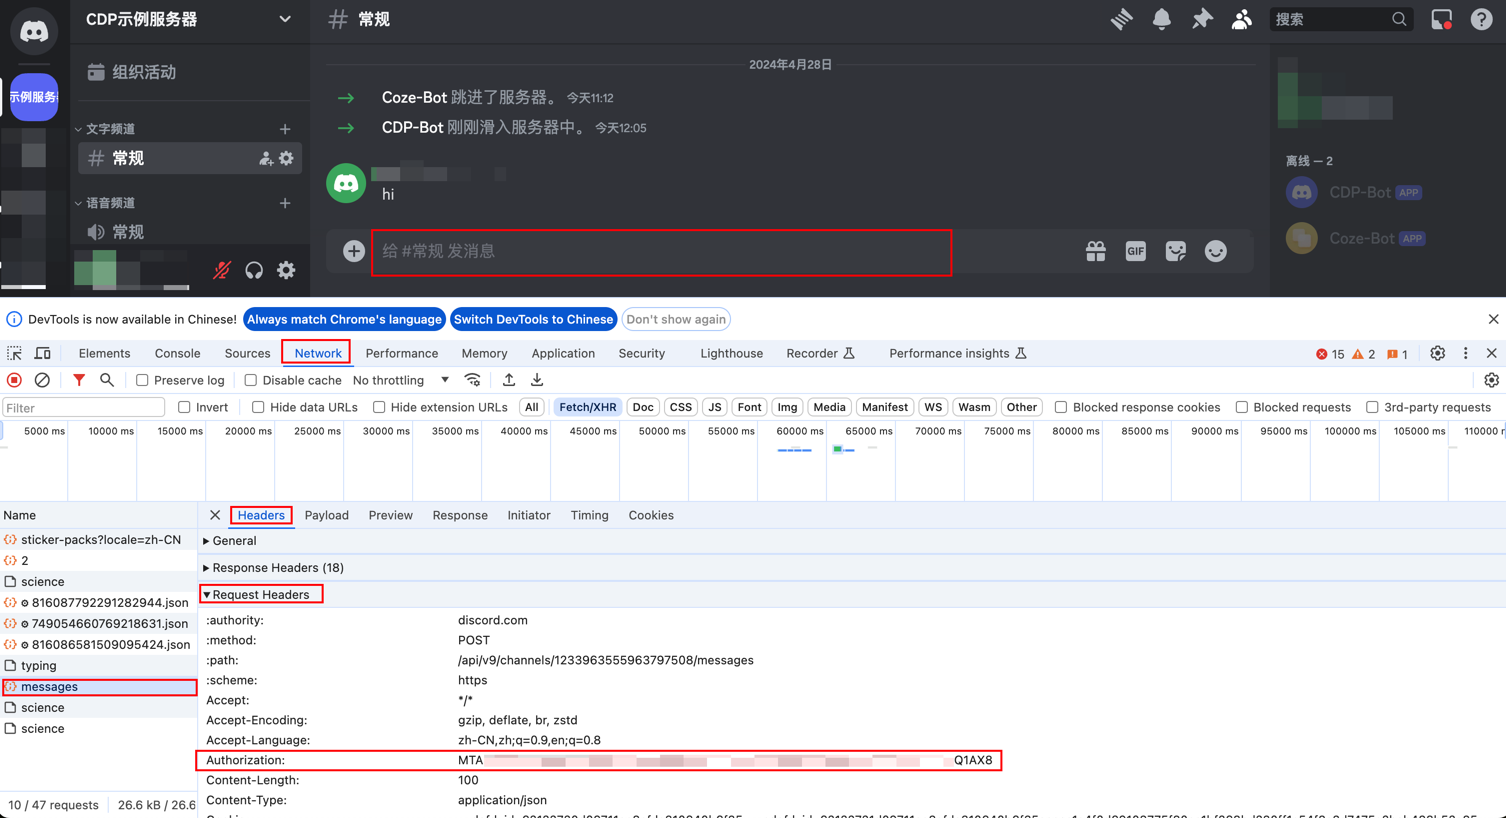Activate the DevTools inspect element tool
The height and width of the screenshot is (818, 1506).
point(15,353)
